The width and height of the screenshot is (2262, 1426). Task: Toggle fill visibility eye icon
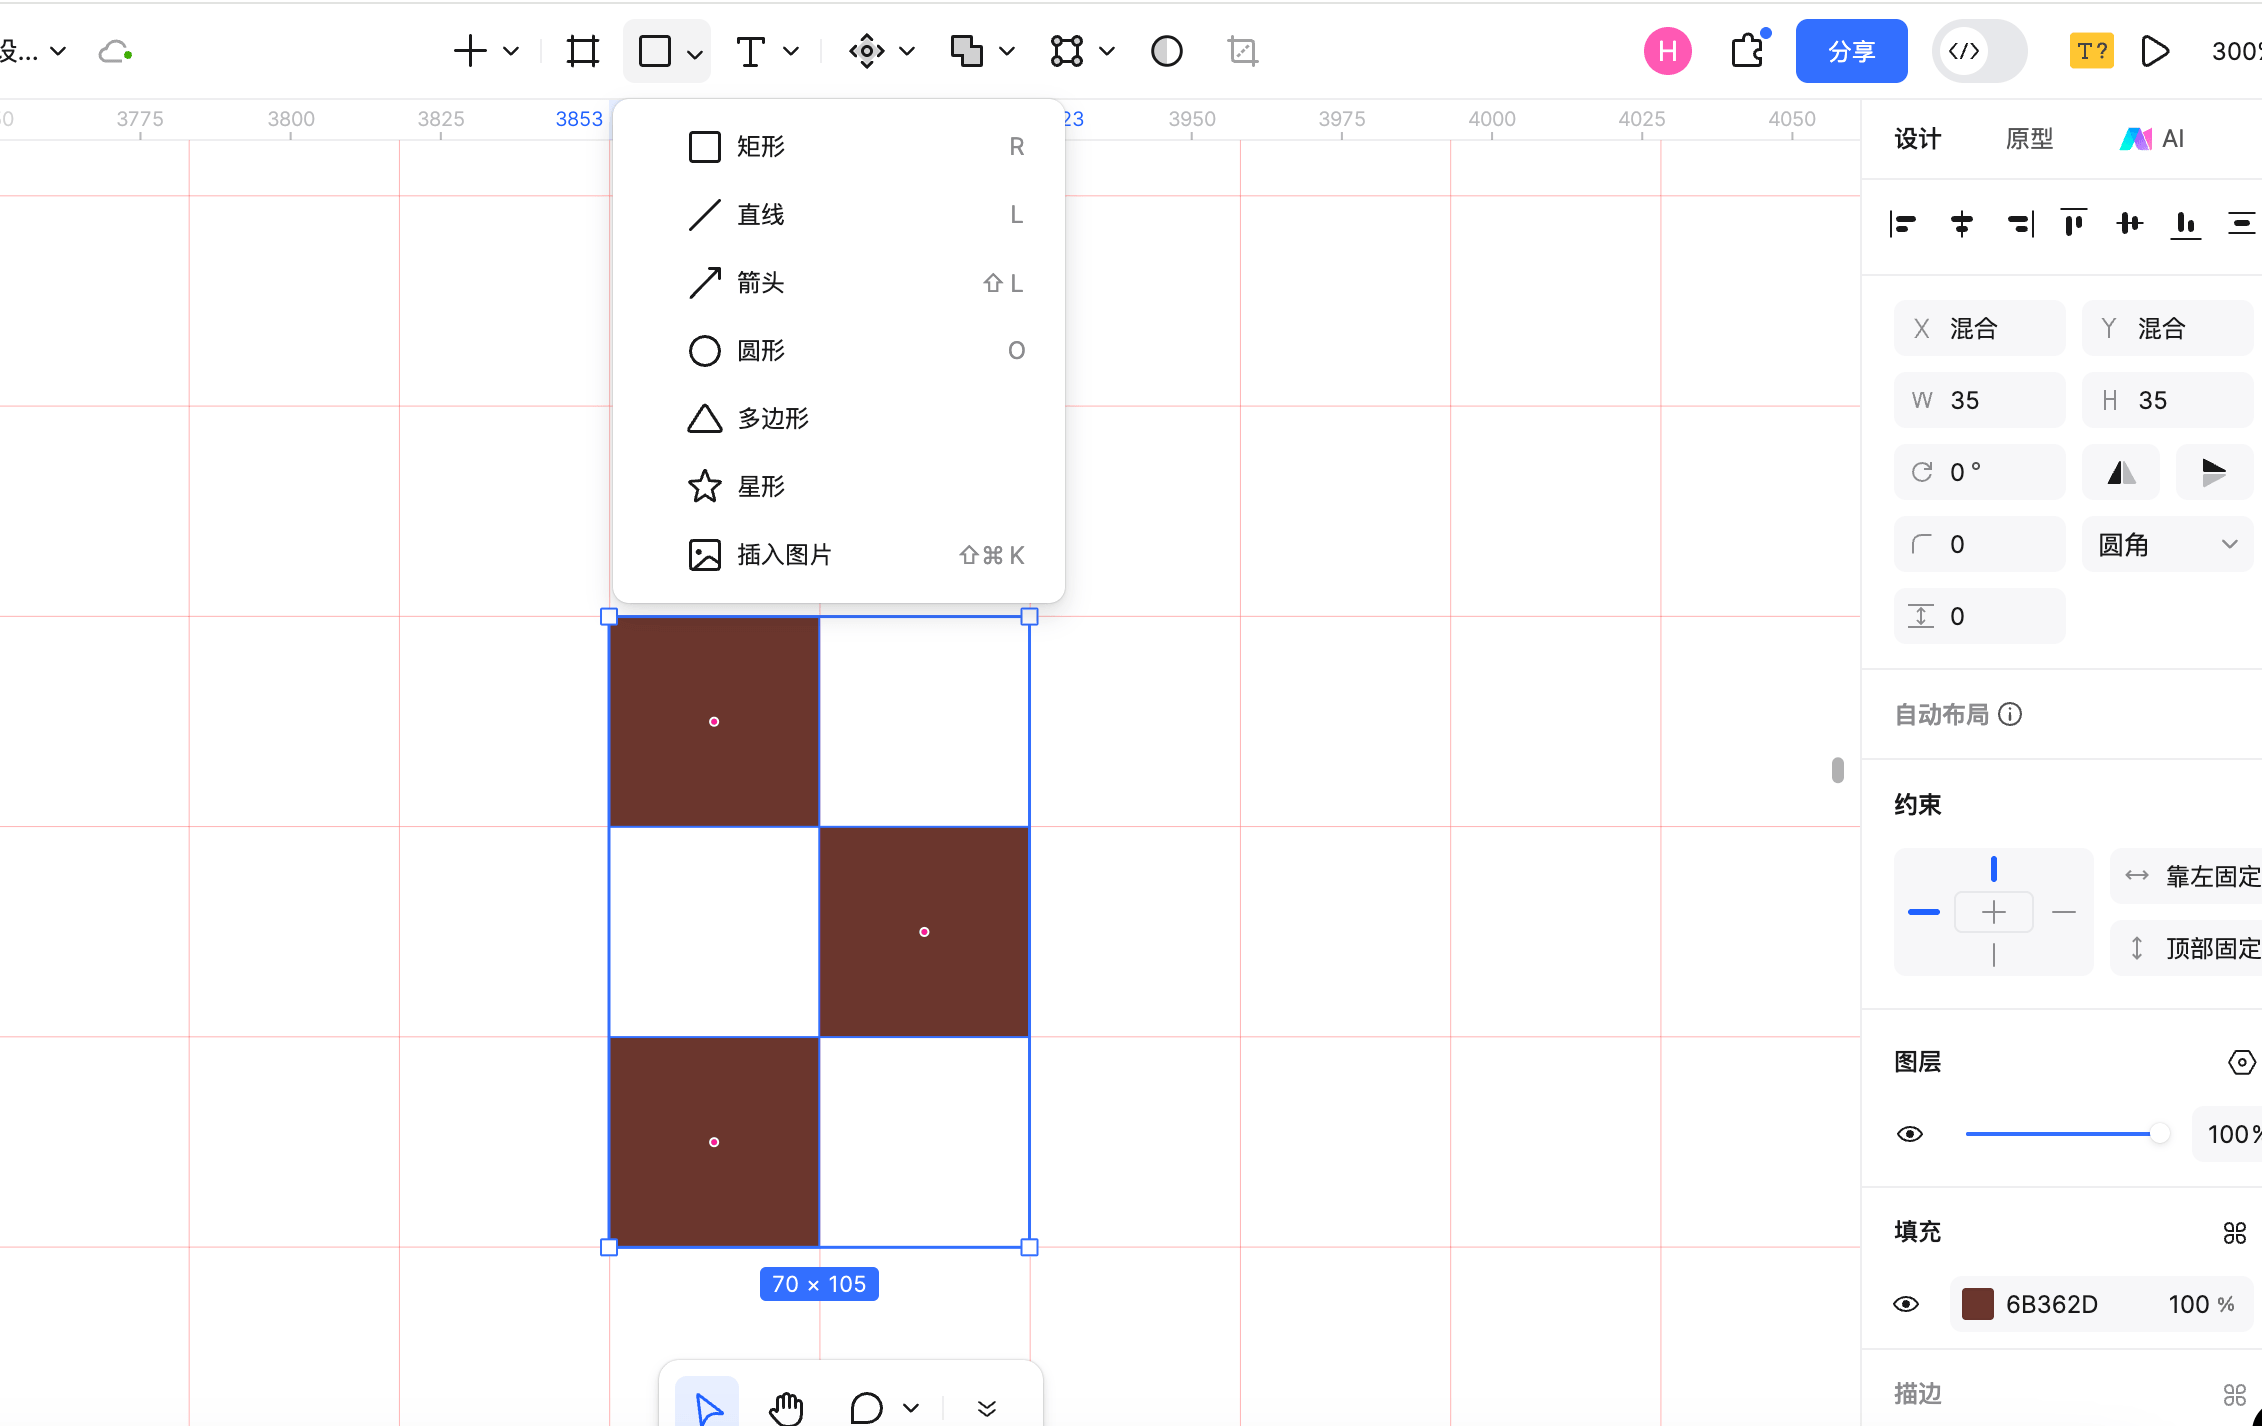click(x=1906, y=1304)
